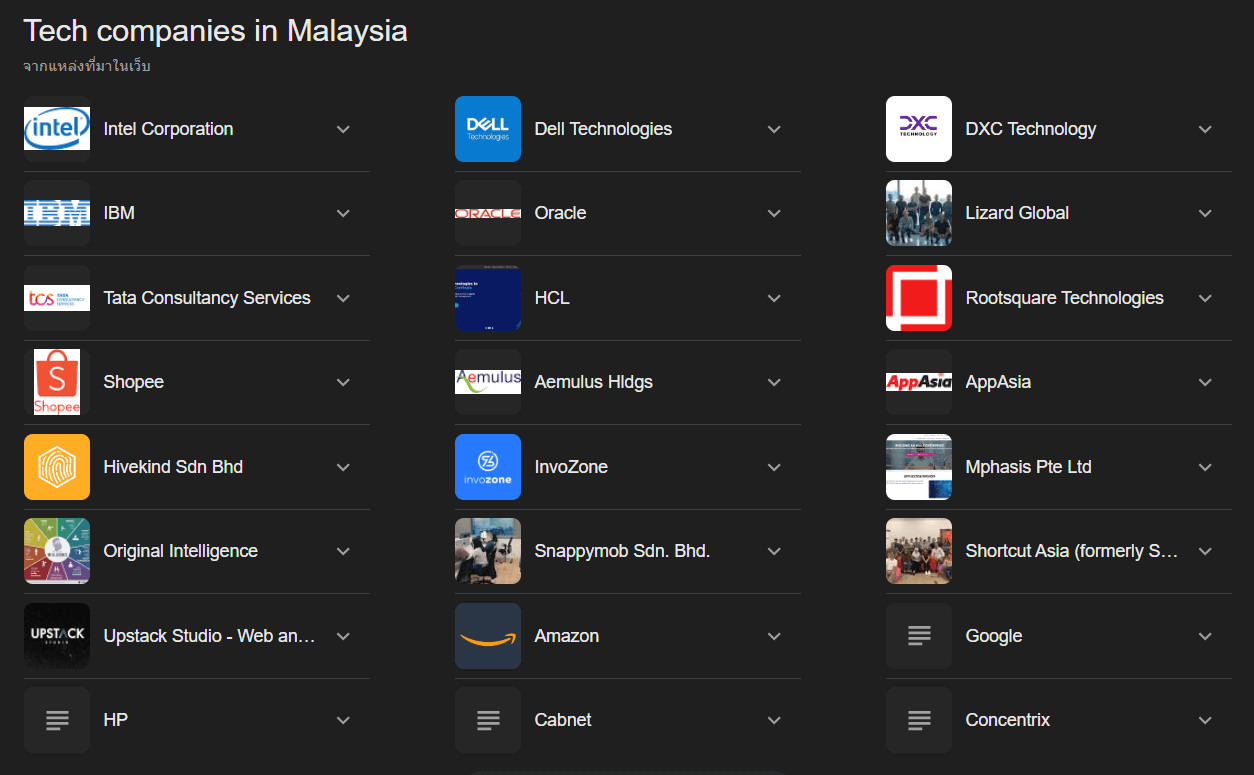Expand the Original Intelligence chevron
Viewport: 1254px width, 775px height.
click(x=343, y=551)
